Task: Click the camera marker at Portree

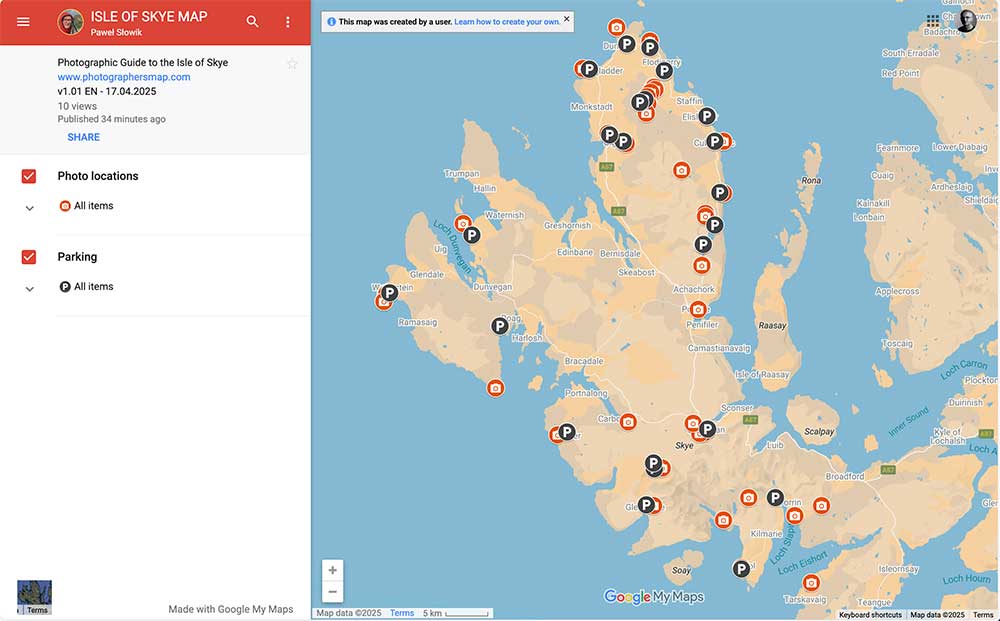Action: click(x=698, y=310)
